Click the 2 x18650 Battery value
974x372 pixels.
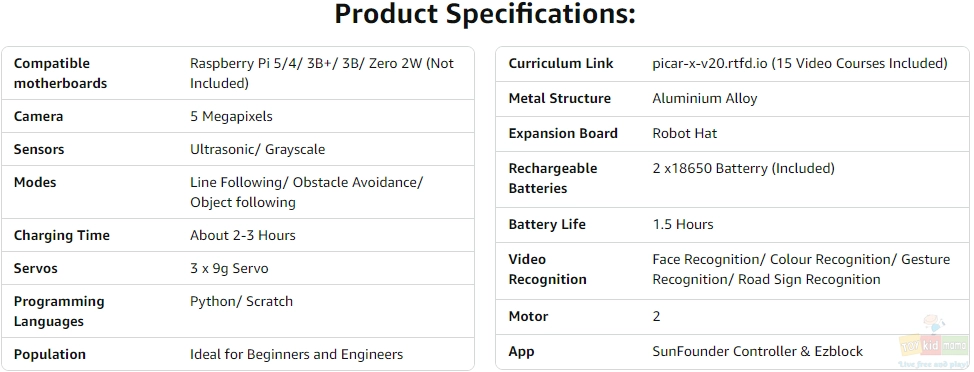coord(744,168)
